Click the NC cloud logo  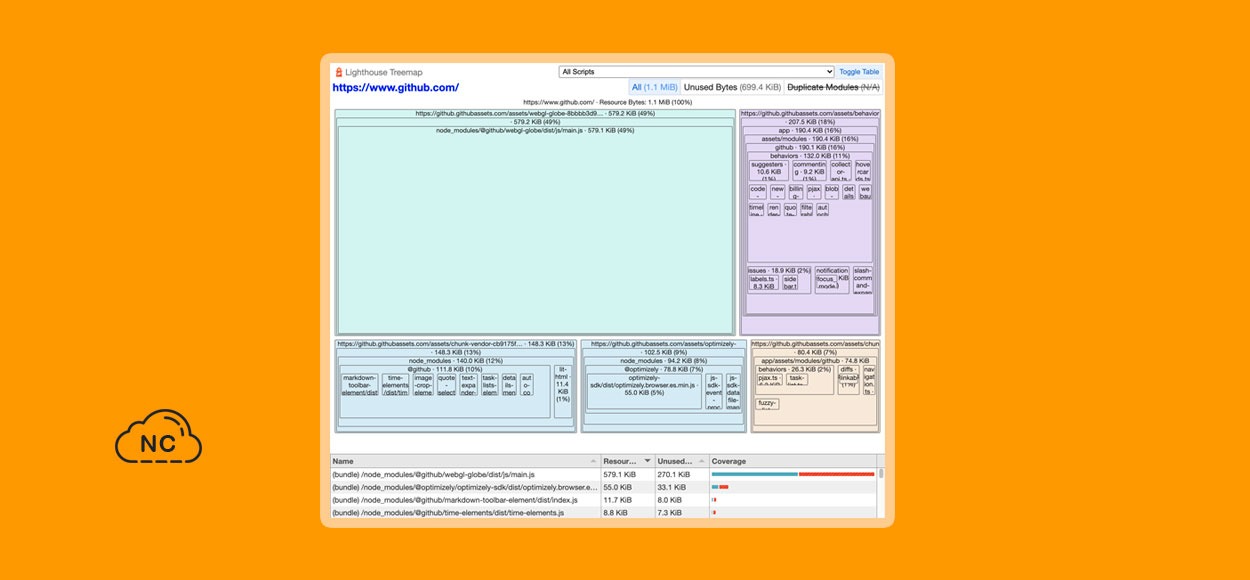tap(159, 438)
